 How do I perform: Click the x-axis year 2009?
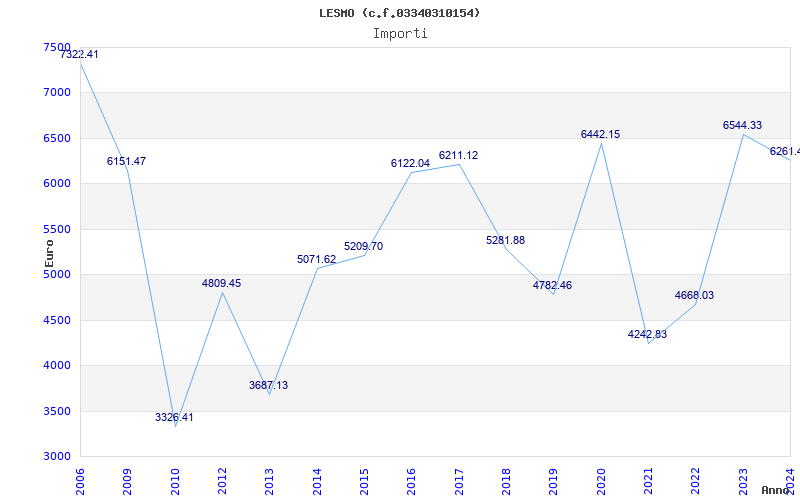click(128, 482)
